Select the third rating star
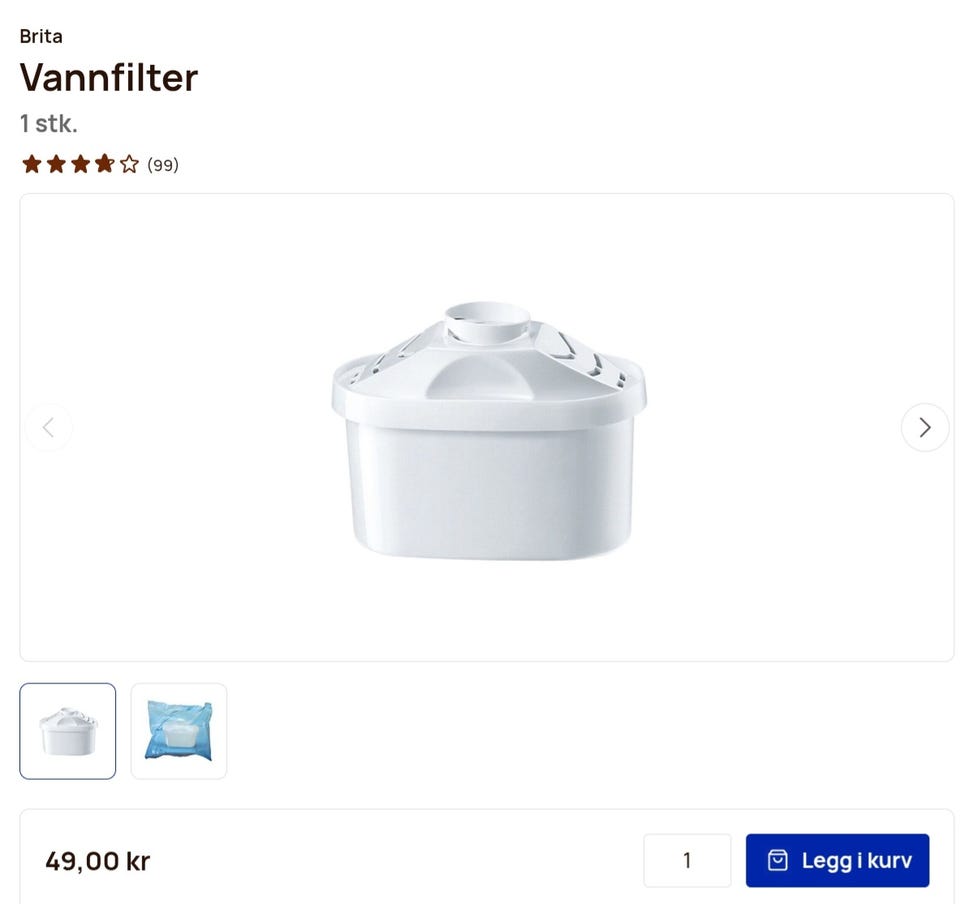 [x=80, y=164]
